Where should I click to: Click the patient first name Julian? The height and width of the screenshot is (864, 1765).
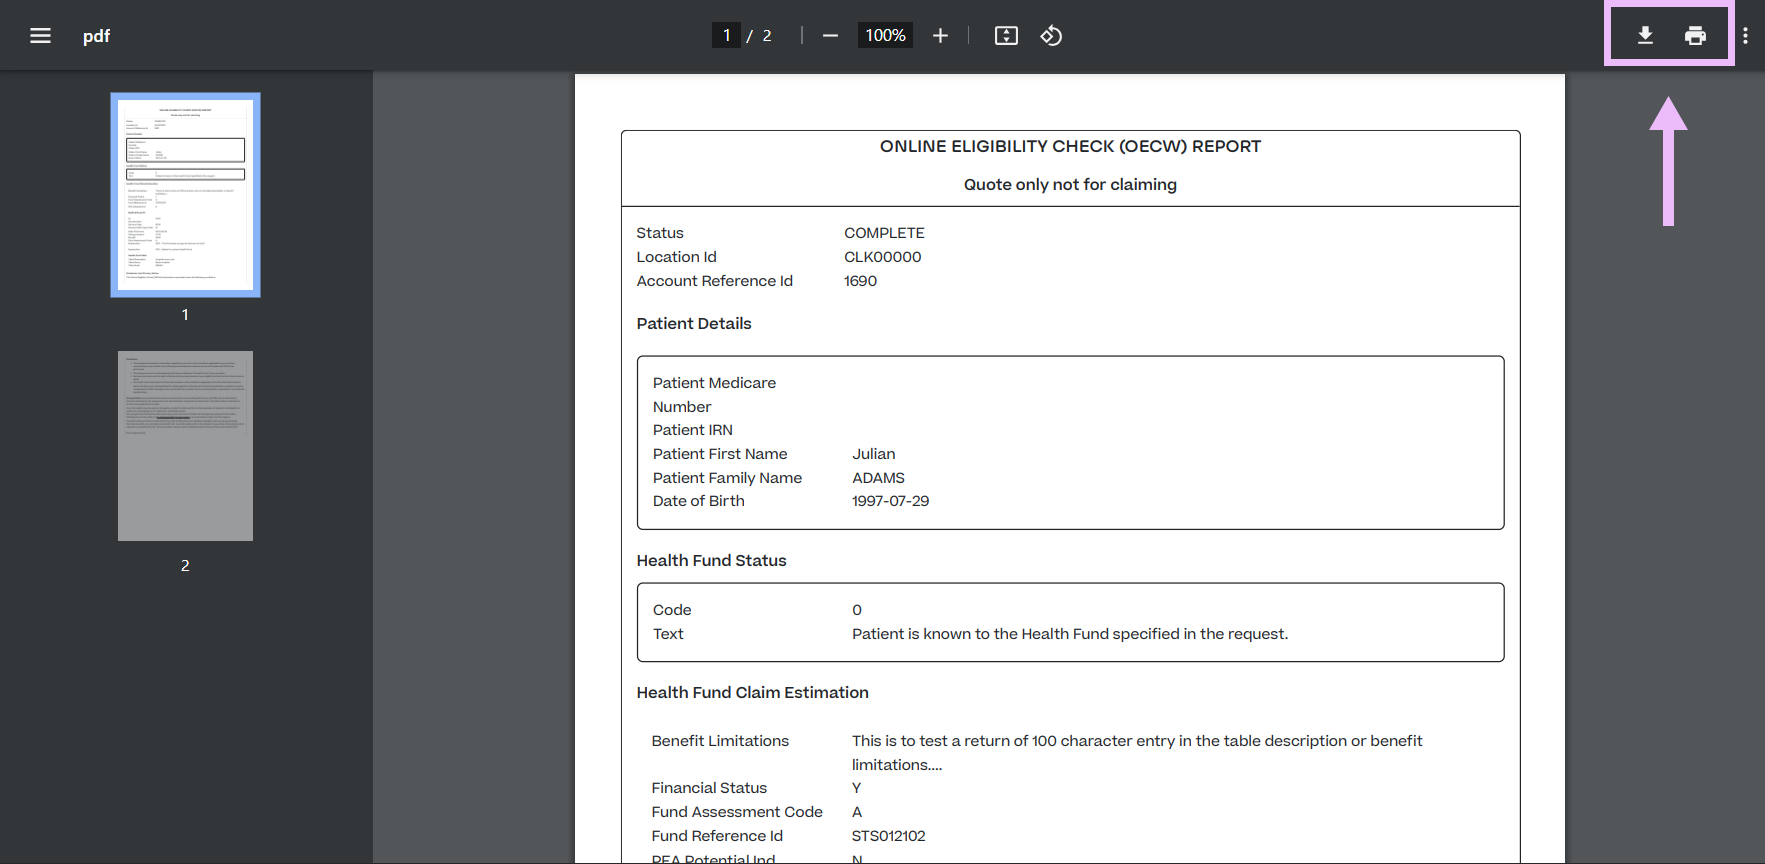(873, 454)
